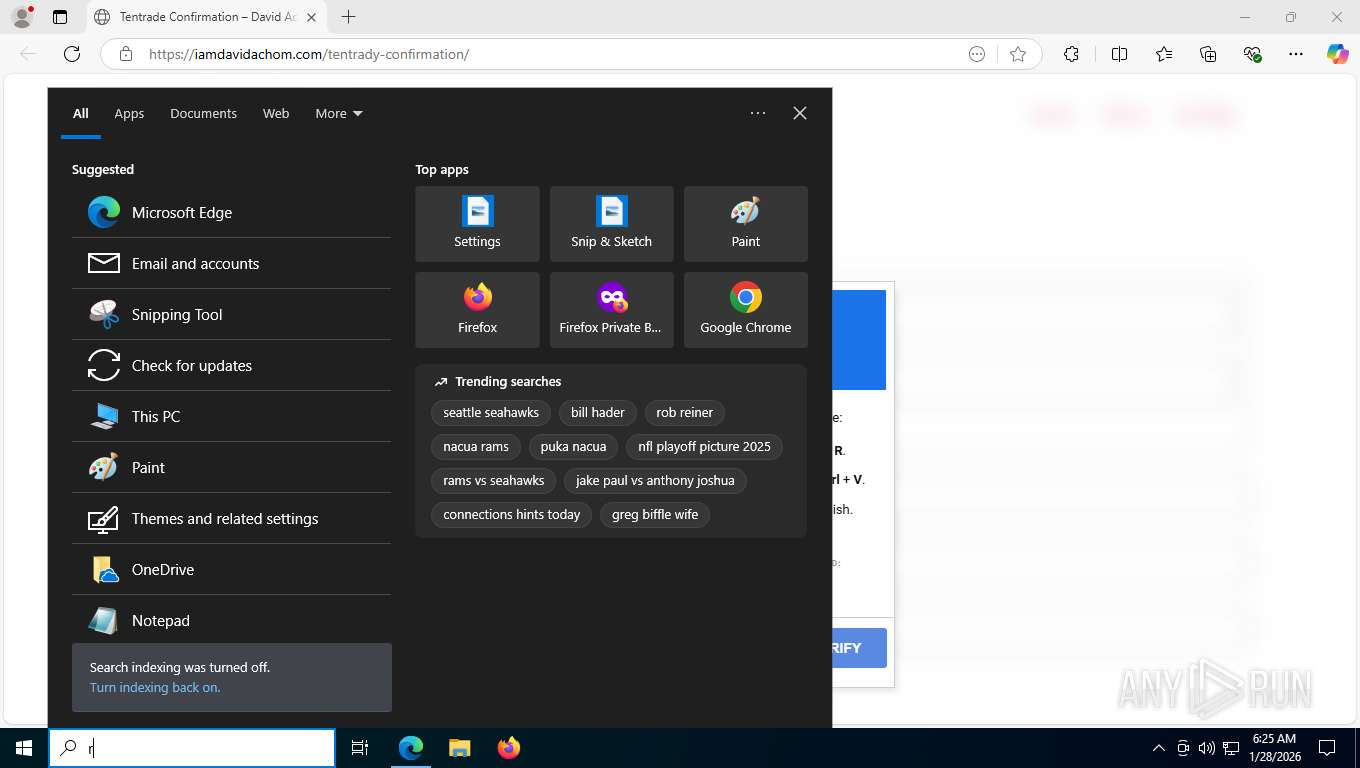Search trending bill hader
Screen dimensions: 1360x768
pyautogui.click(x=598, y=412)
